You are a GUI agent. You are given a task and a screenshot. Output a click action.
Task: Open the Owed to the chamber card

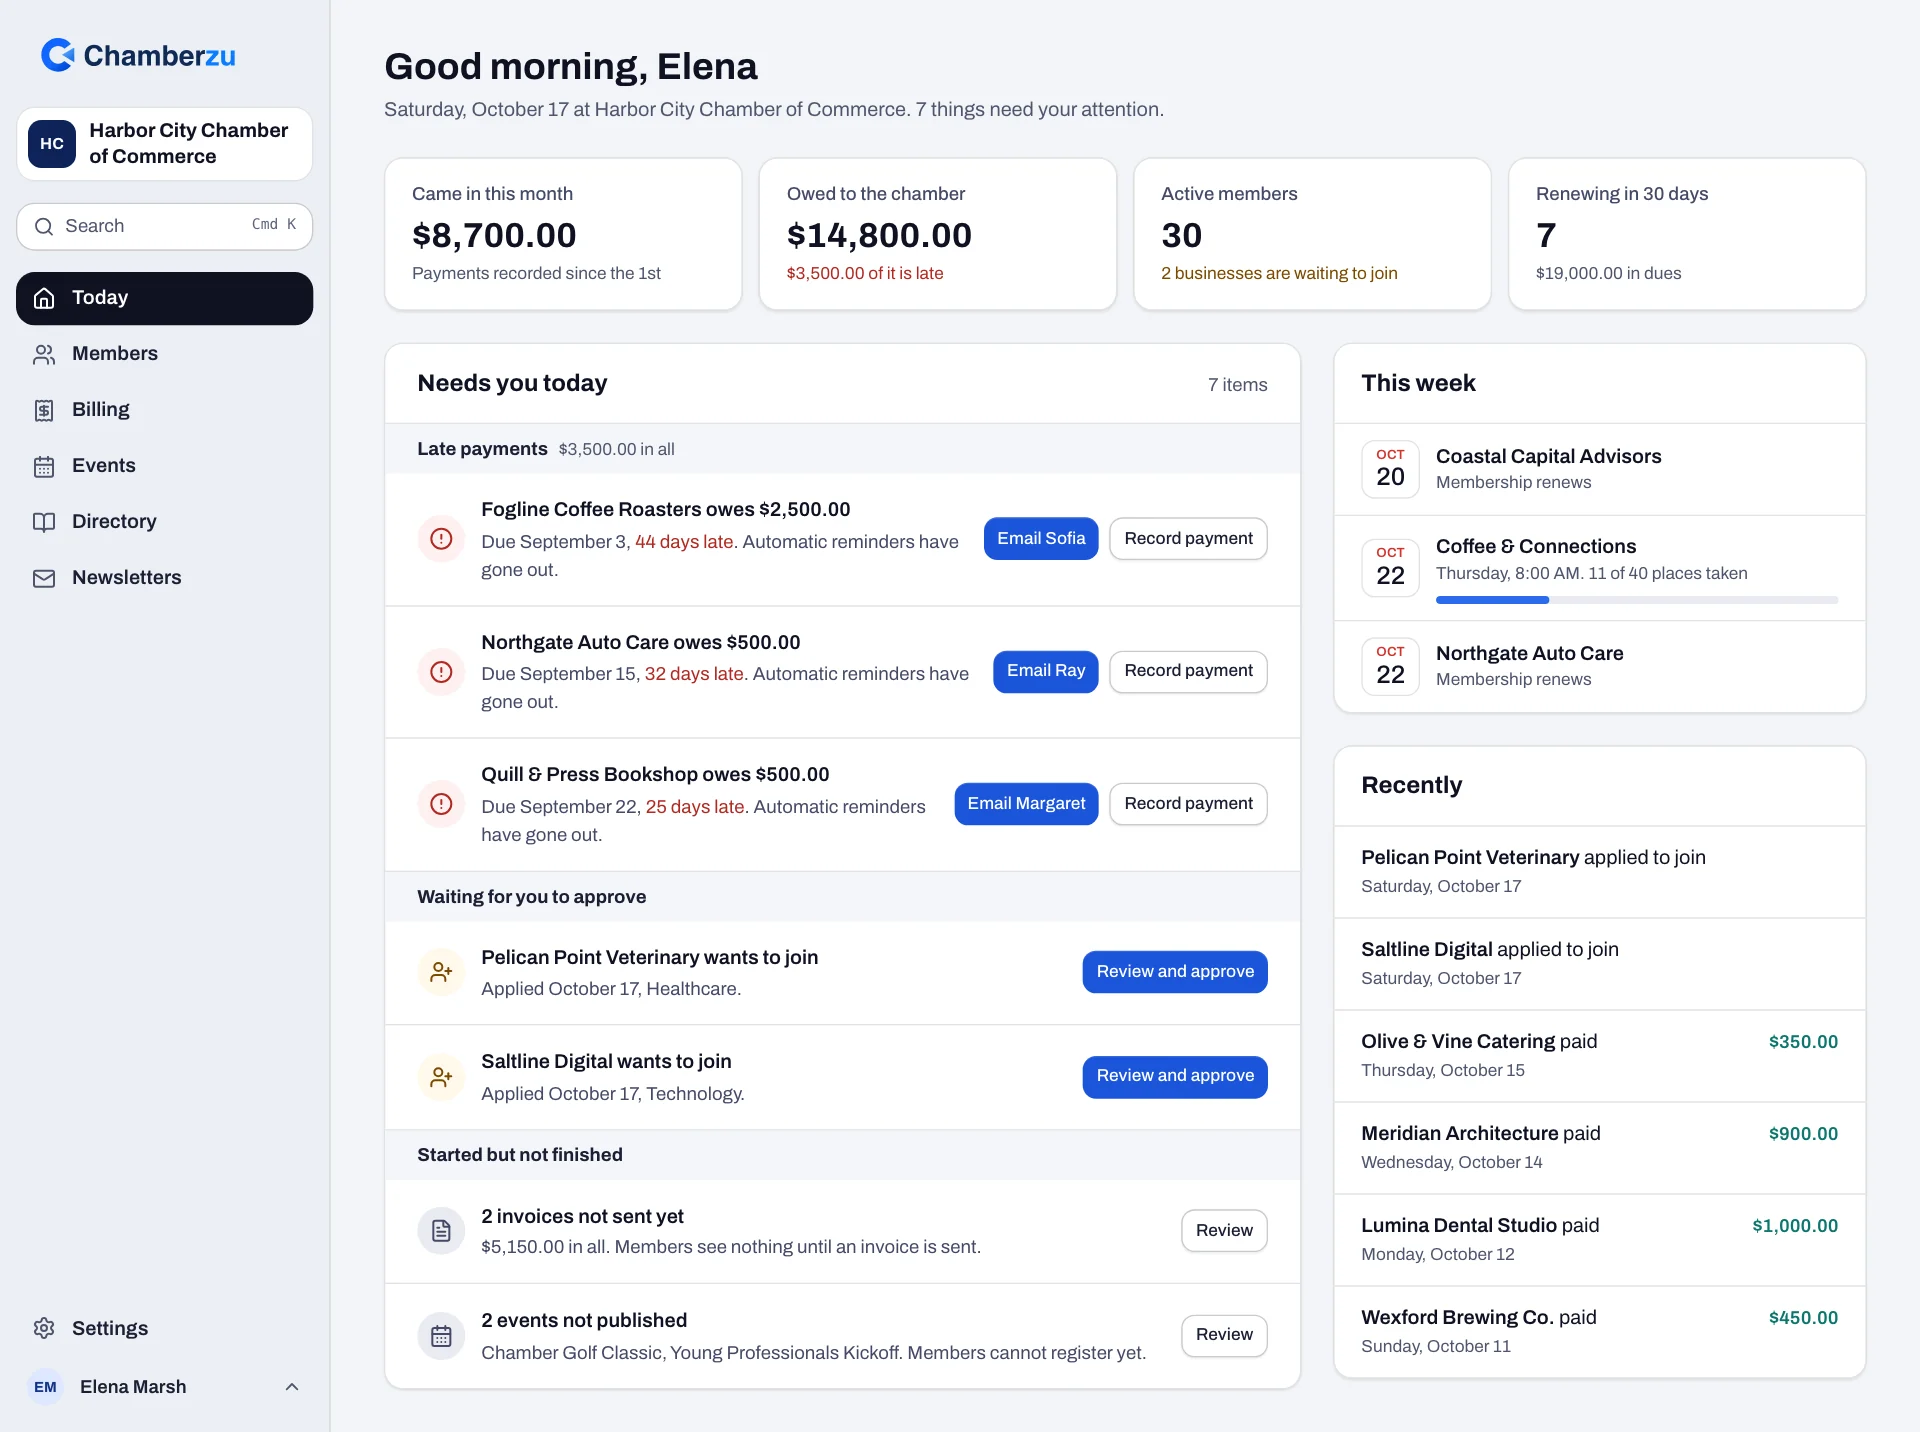pos(938,234)
